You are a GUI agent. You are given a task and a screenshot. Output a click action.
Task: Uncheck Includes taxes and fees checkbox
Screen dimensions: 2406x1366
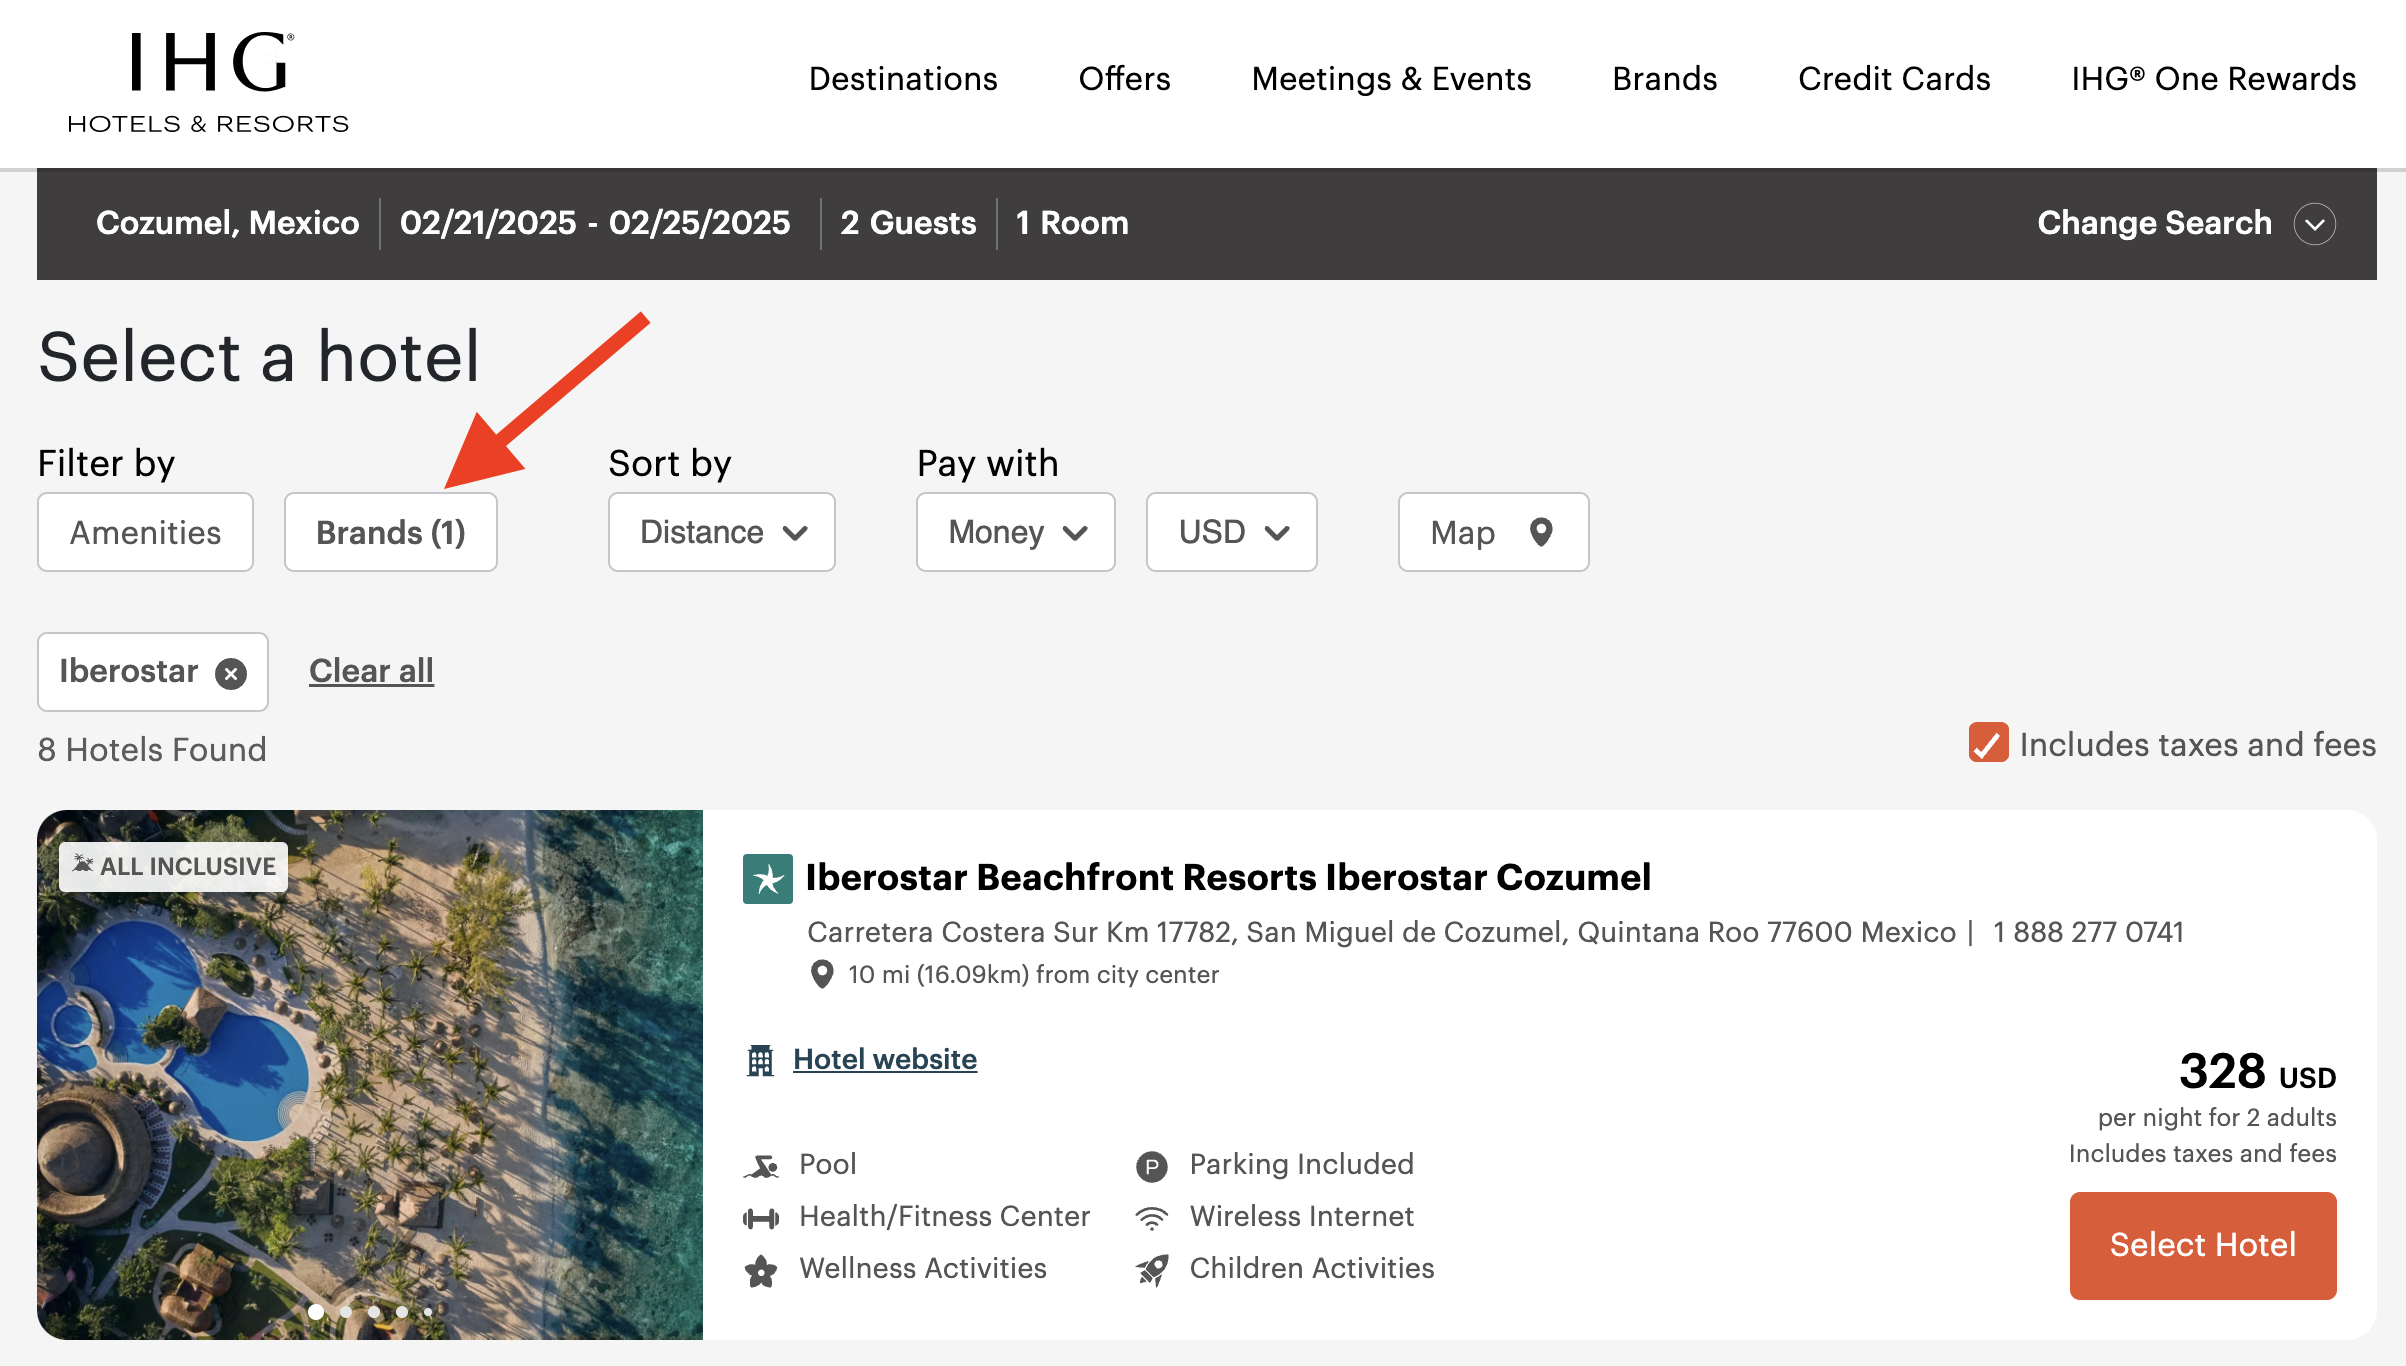point(1989,743)
